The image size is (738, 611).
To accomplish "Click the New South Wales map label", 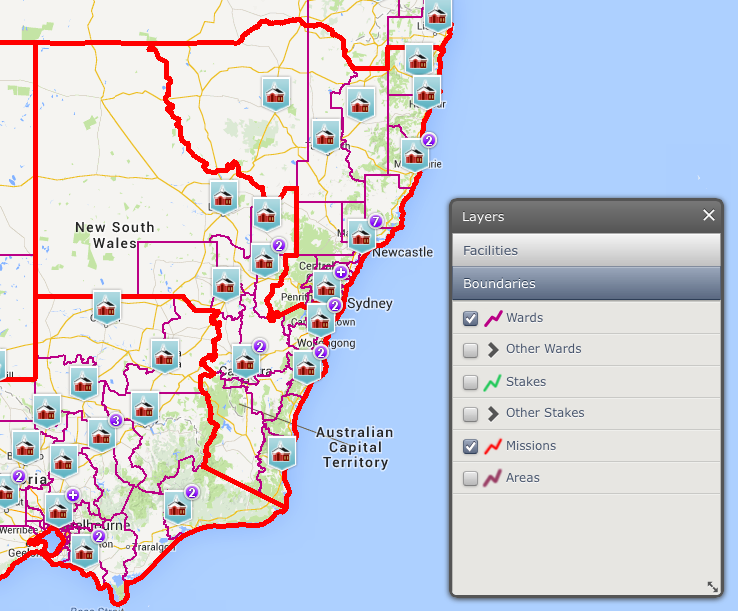I will click(x=115, y=235).
